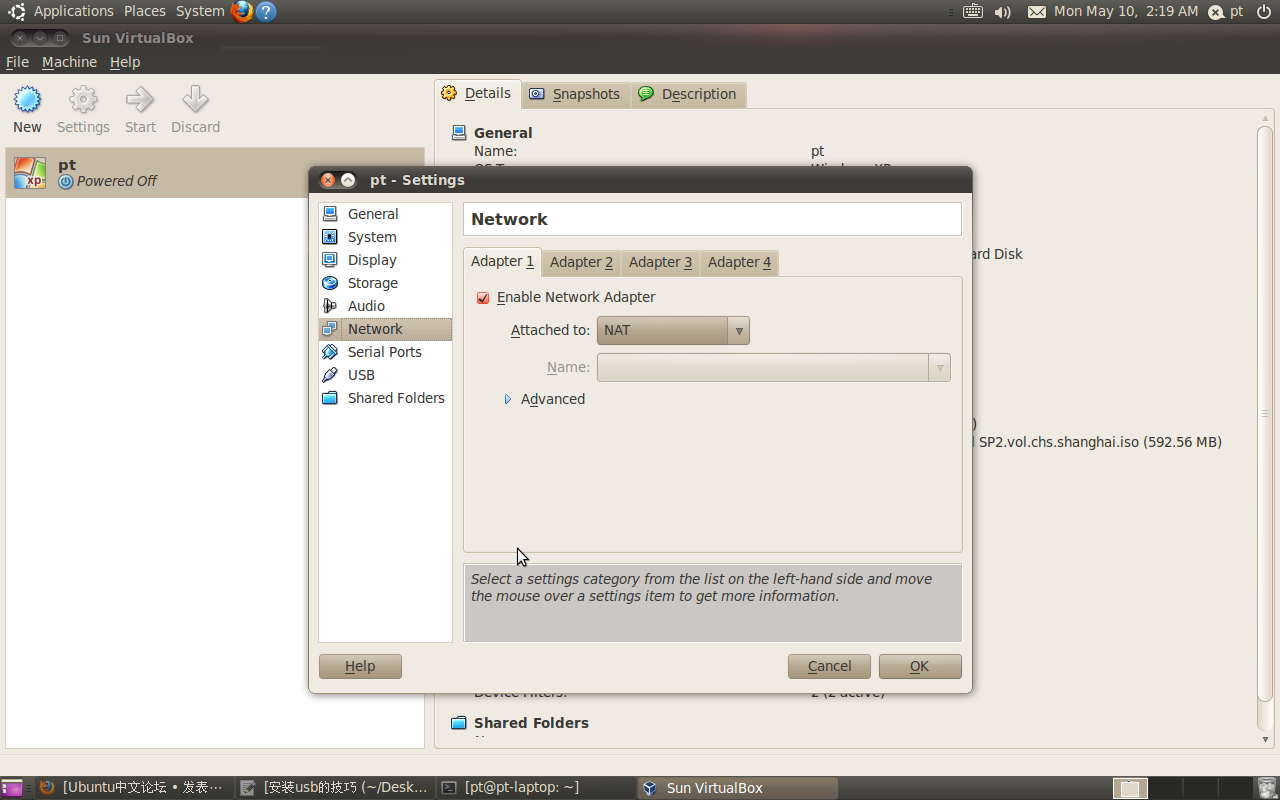Click the New virtual machine toolbar icon

(x=27, y=110)
